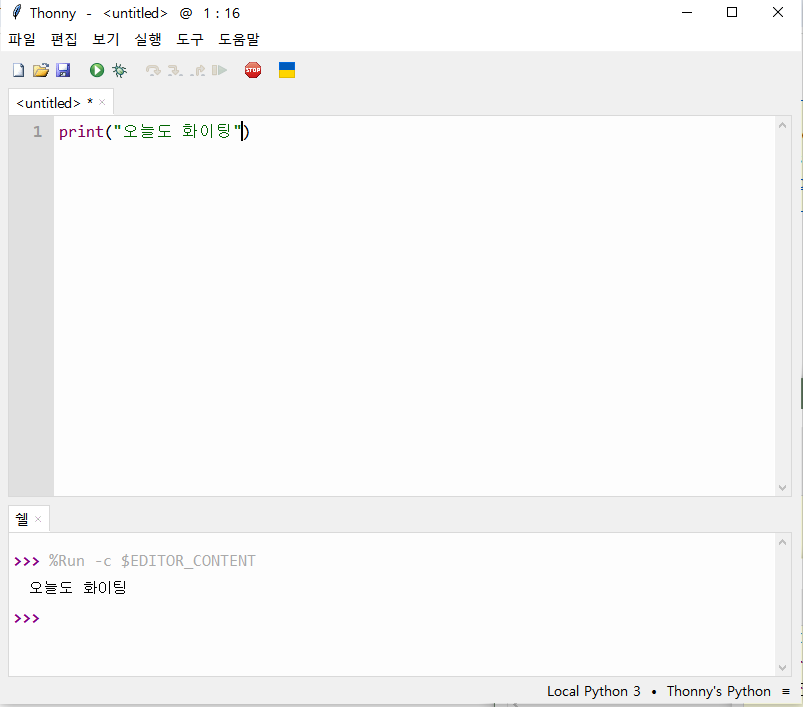Click the hamburger icon in status bar
Screen dimensions: 803x707
[x=786, y=692]
